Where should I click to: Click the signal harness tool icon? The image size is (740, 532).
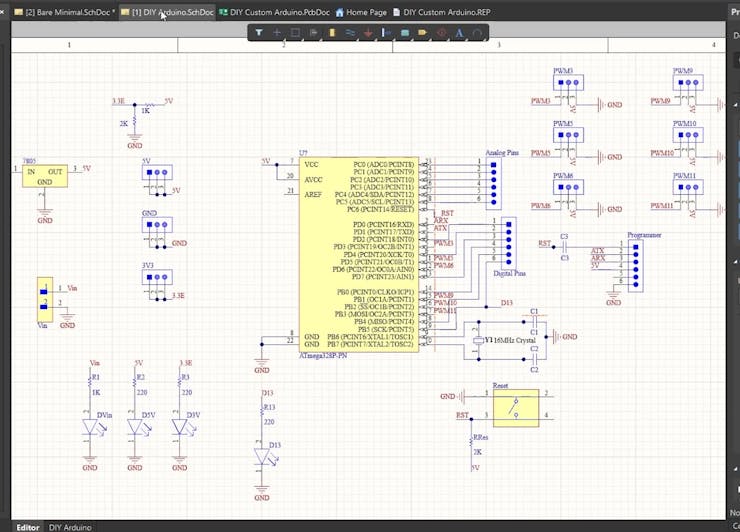coord(386,33)
